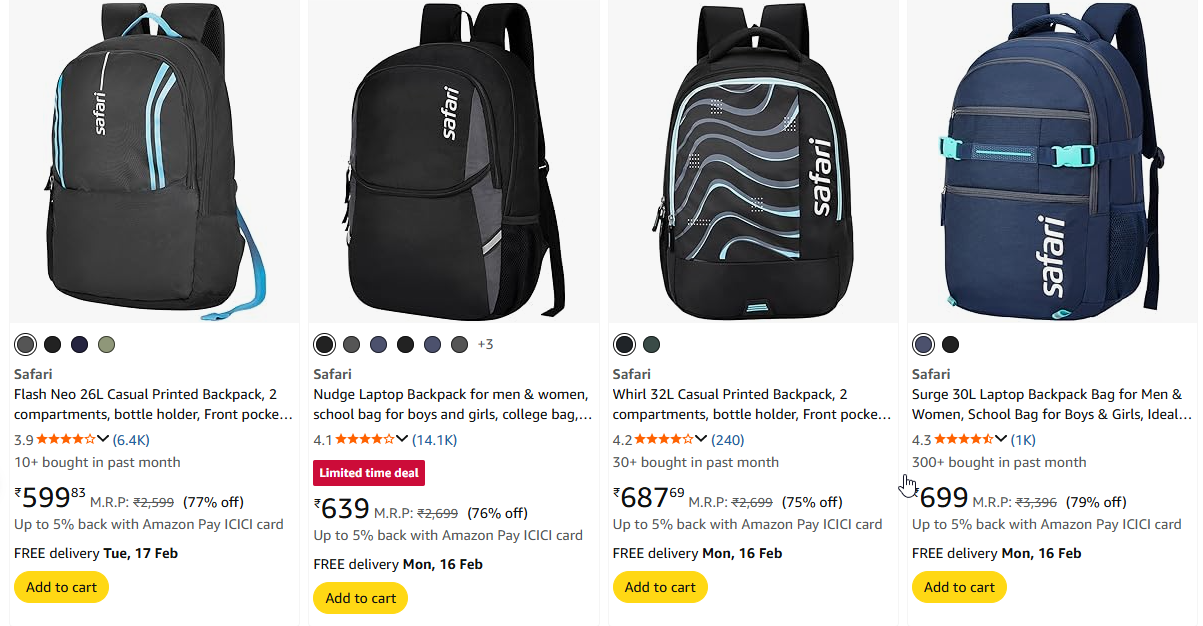Expand the Surge 30L rating chevron
The width and height of the screenshot is (1203, 626).
tap(1001, 439)
